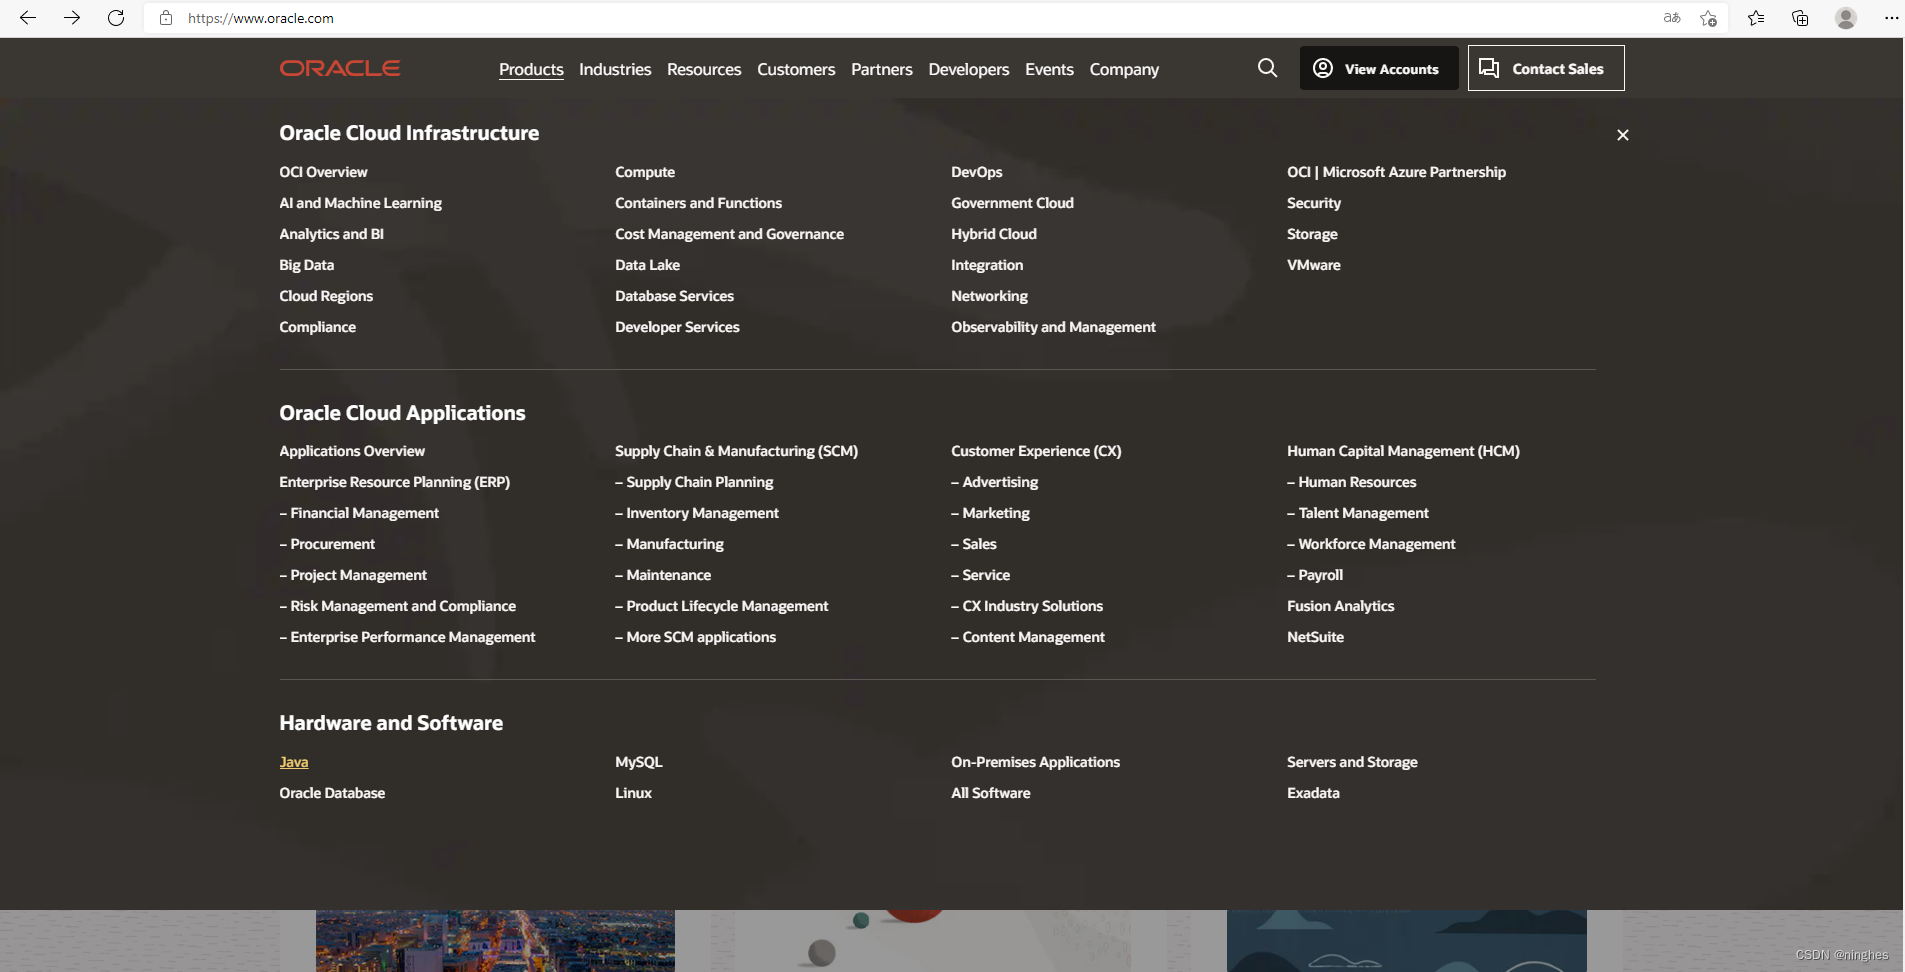Click the Oracle logo
The image size is (1905, 972).
pos(340,68)
